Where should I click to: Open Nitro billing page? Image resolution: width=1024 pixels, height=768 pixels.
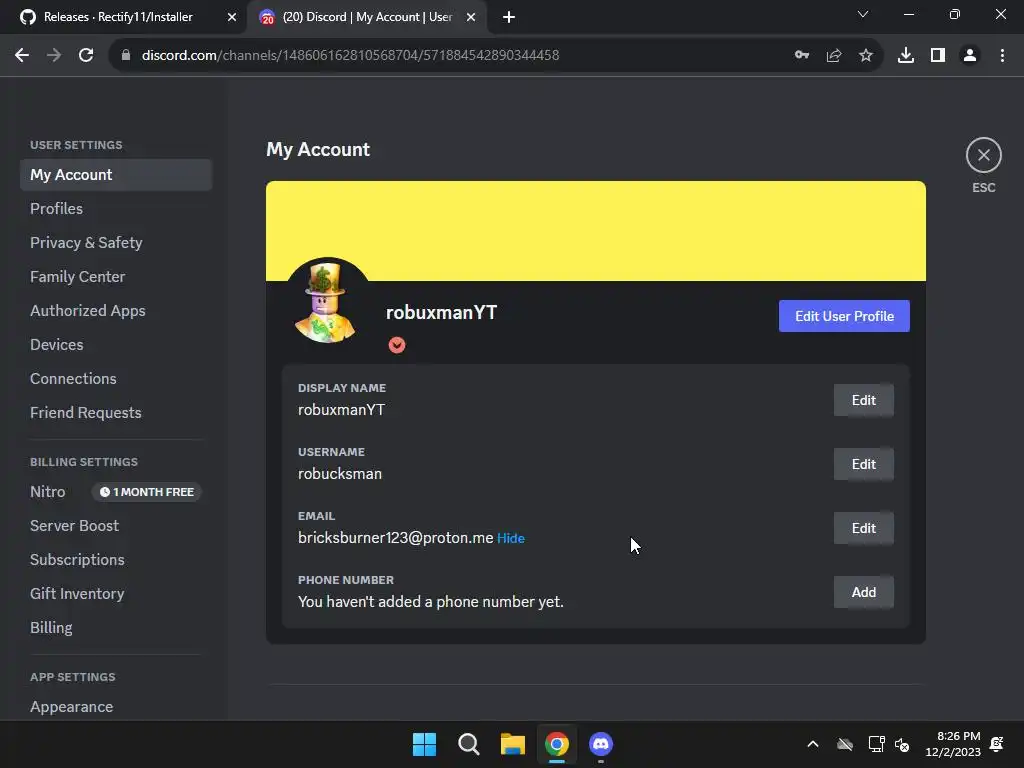(48, 492)
